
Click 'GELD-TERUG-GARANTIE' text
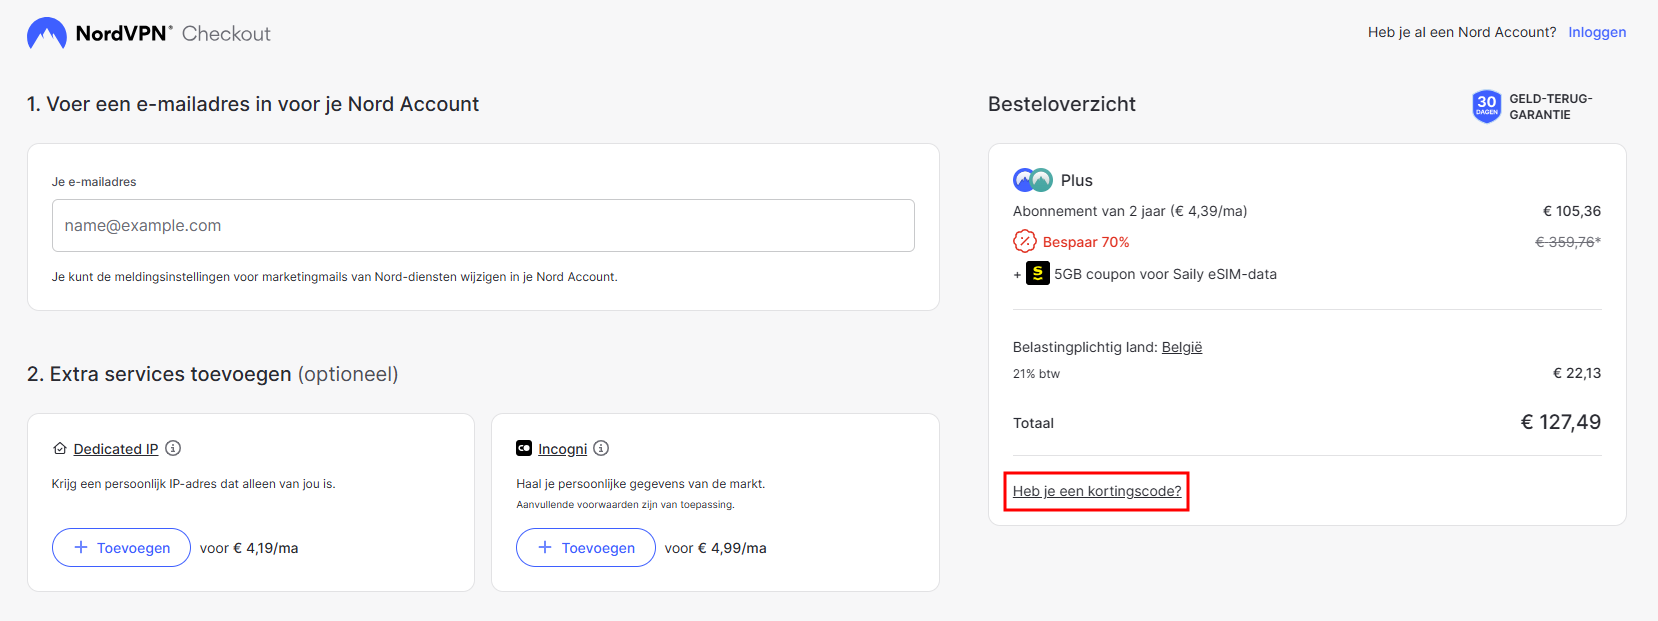coord(1551,107)
